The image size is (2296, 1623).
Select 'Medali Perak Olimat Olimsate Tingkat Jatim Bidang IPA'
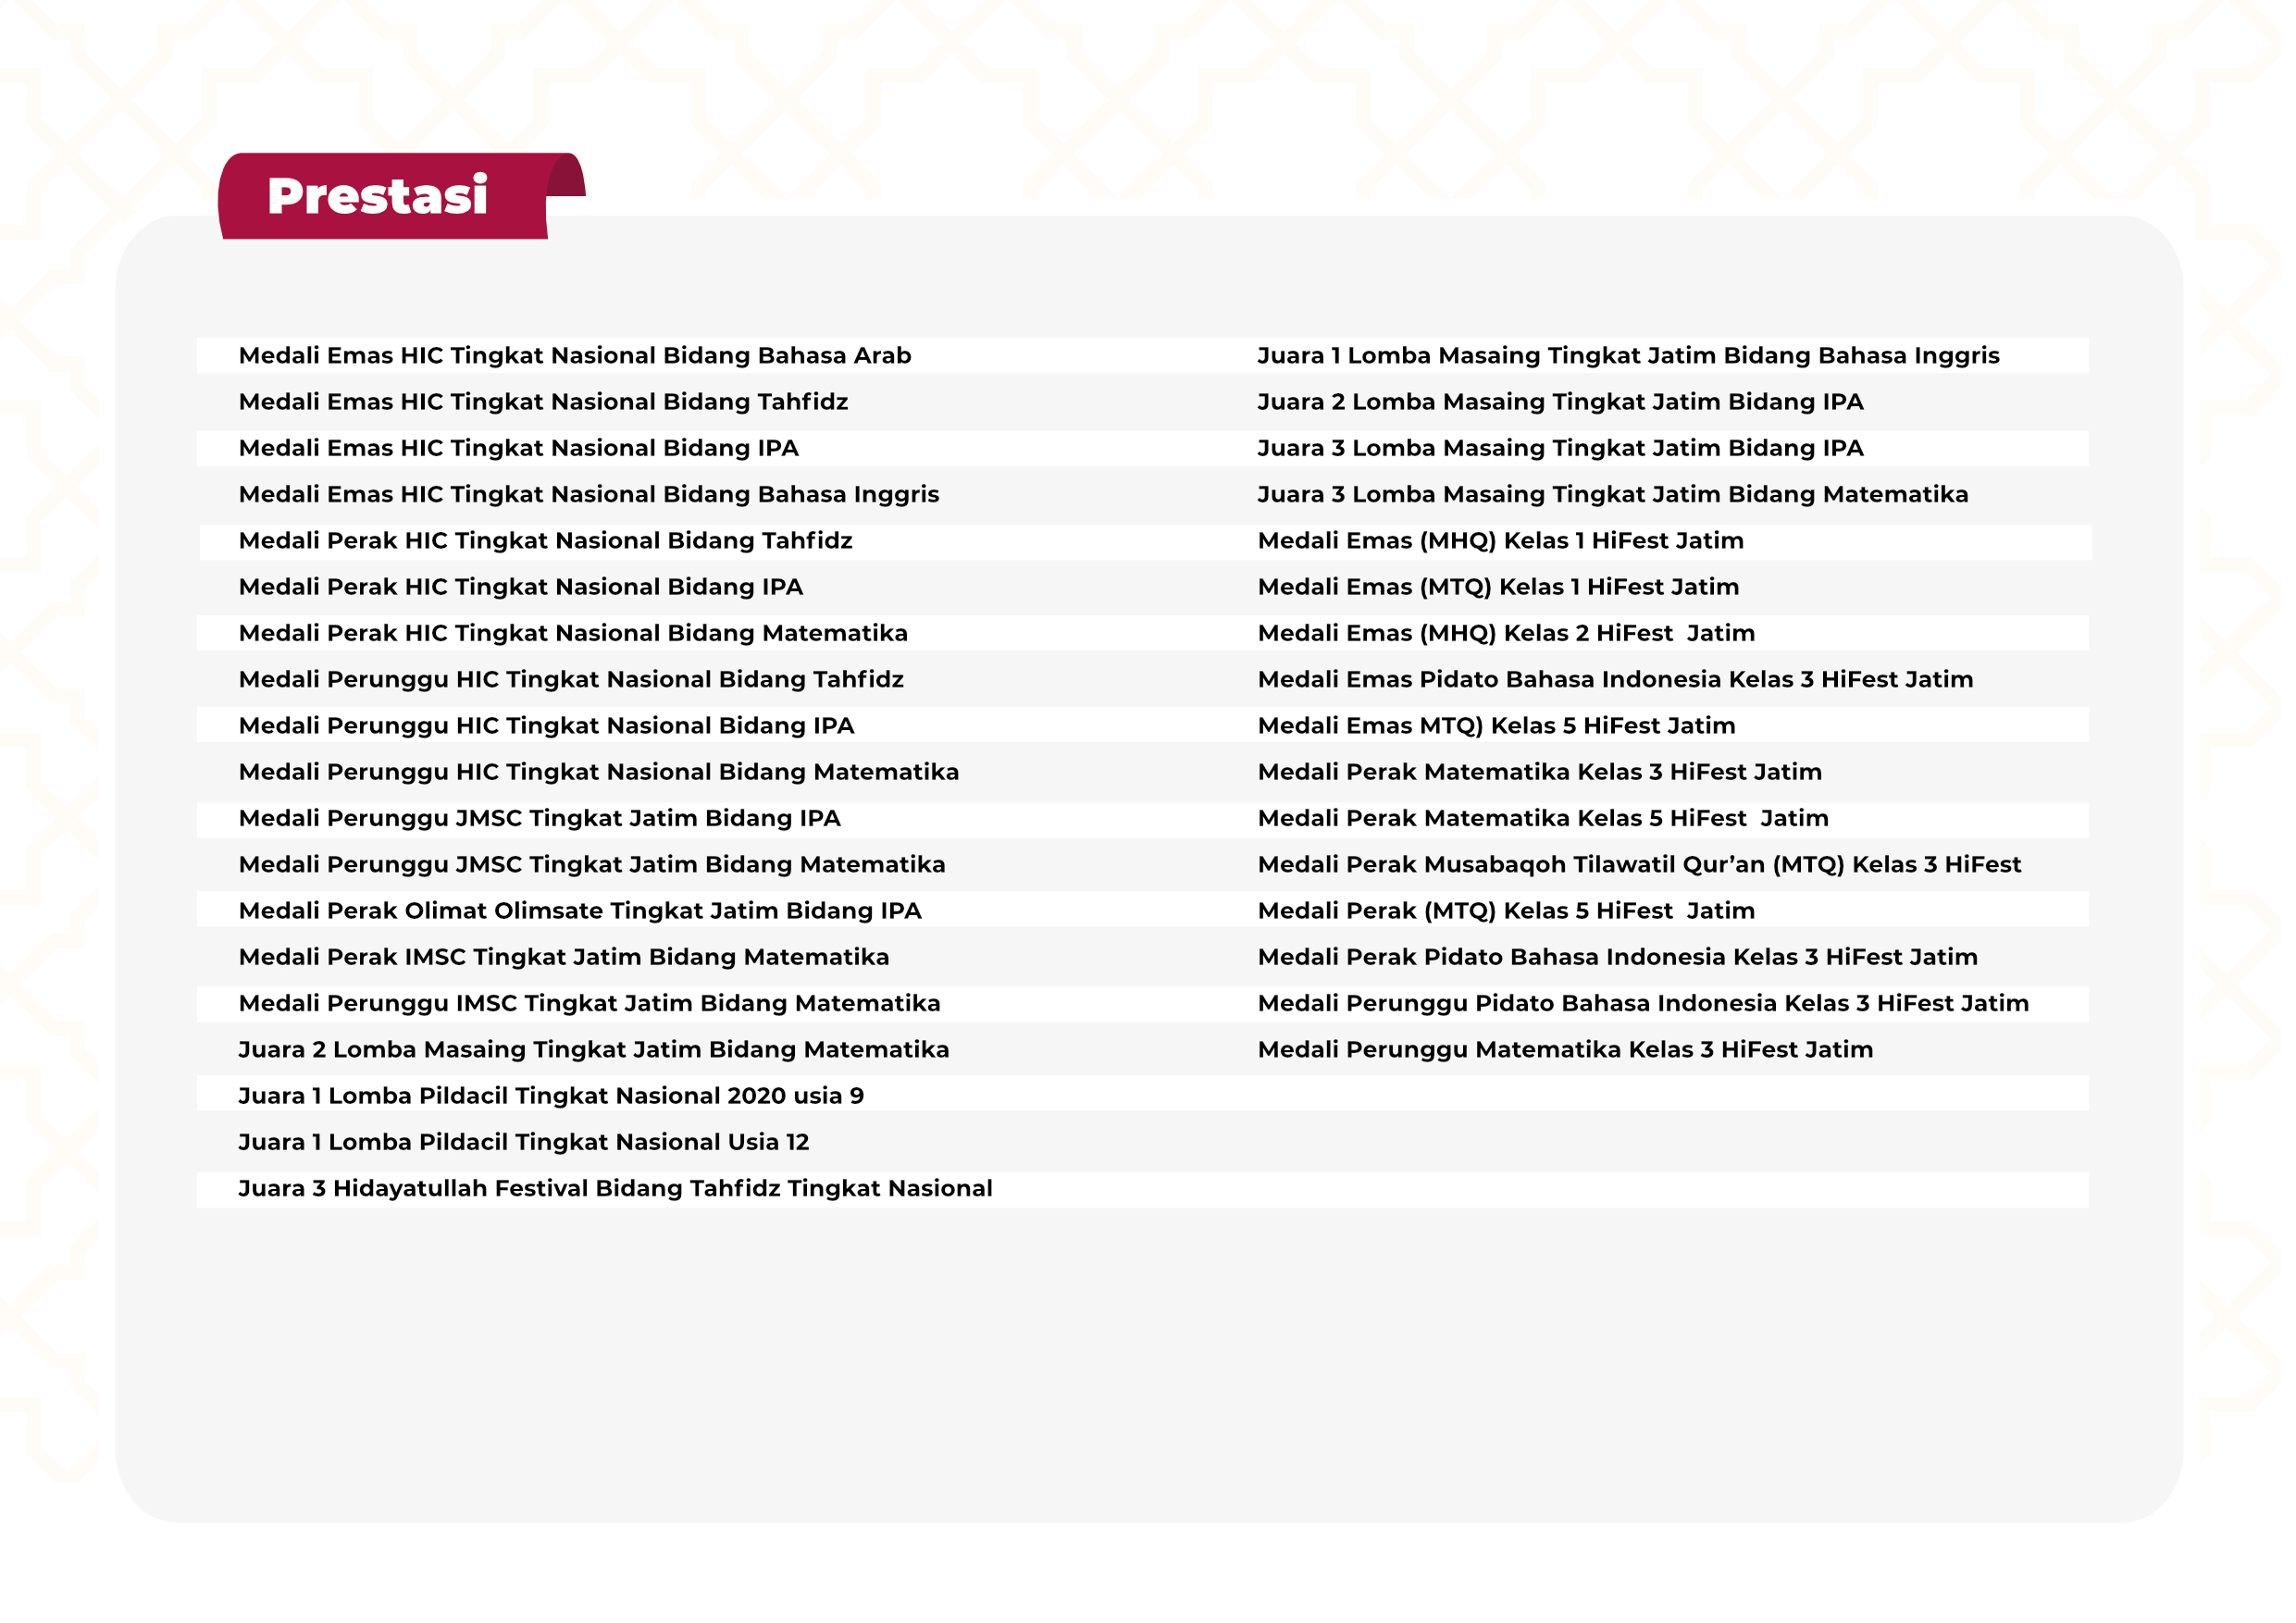[x=580, y=911]
